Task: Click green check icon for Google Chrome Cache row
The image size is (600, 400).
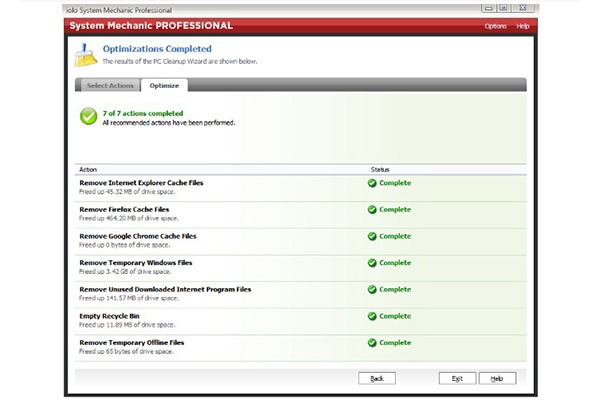Action: 372,236
